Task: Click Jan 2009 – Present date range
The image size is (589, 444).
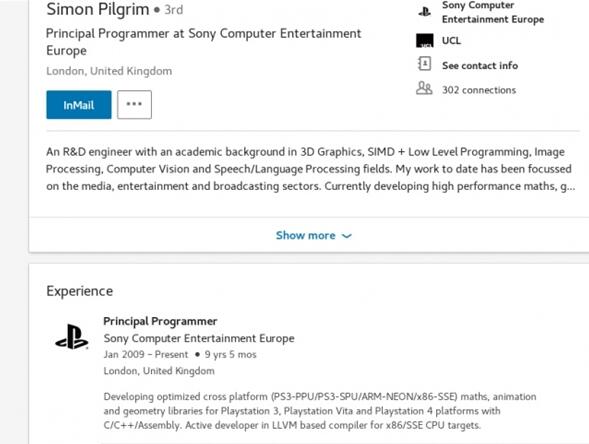Action: 146,355
